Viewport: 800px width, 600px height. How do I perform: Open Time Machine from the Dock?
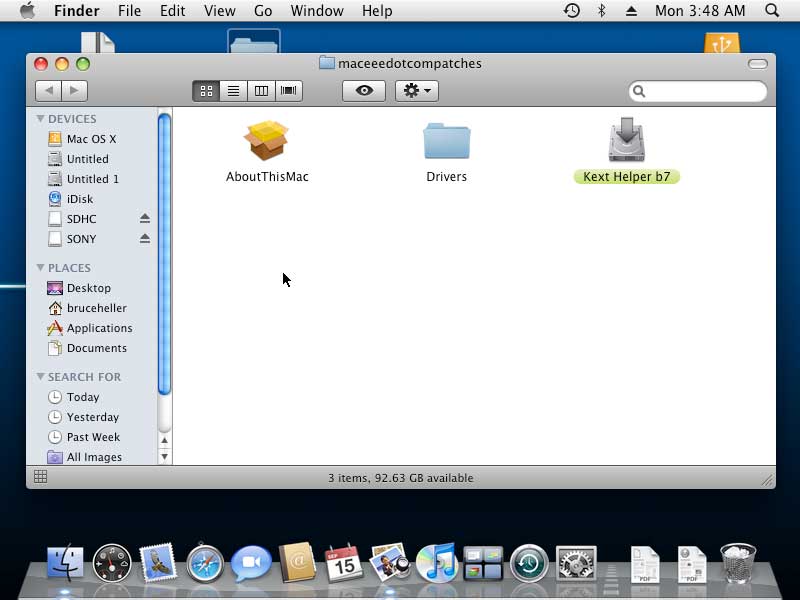[x=529, y=563]
